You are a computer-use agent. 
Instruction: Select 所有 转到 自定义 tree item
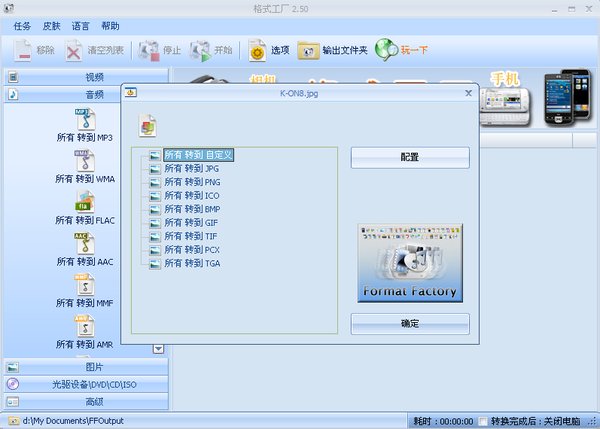pyautogui.click(x=198, y=155)
